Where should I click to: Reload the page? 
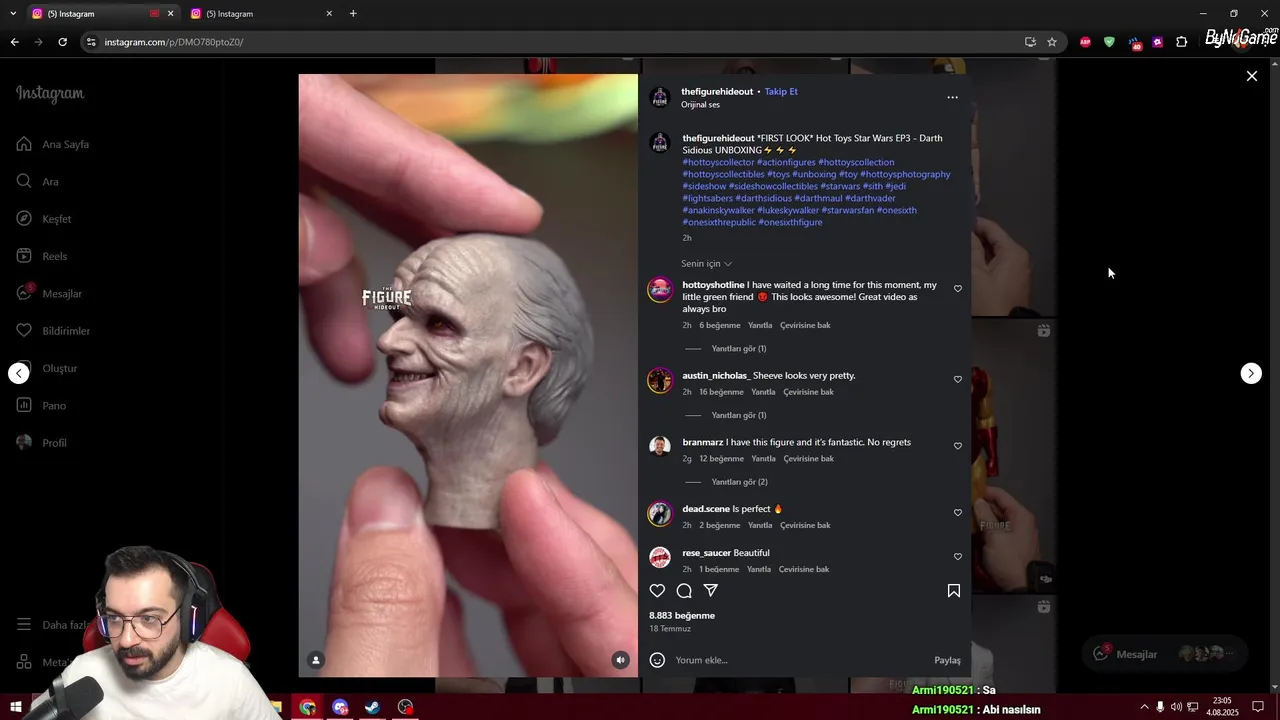click(62, 42)
